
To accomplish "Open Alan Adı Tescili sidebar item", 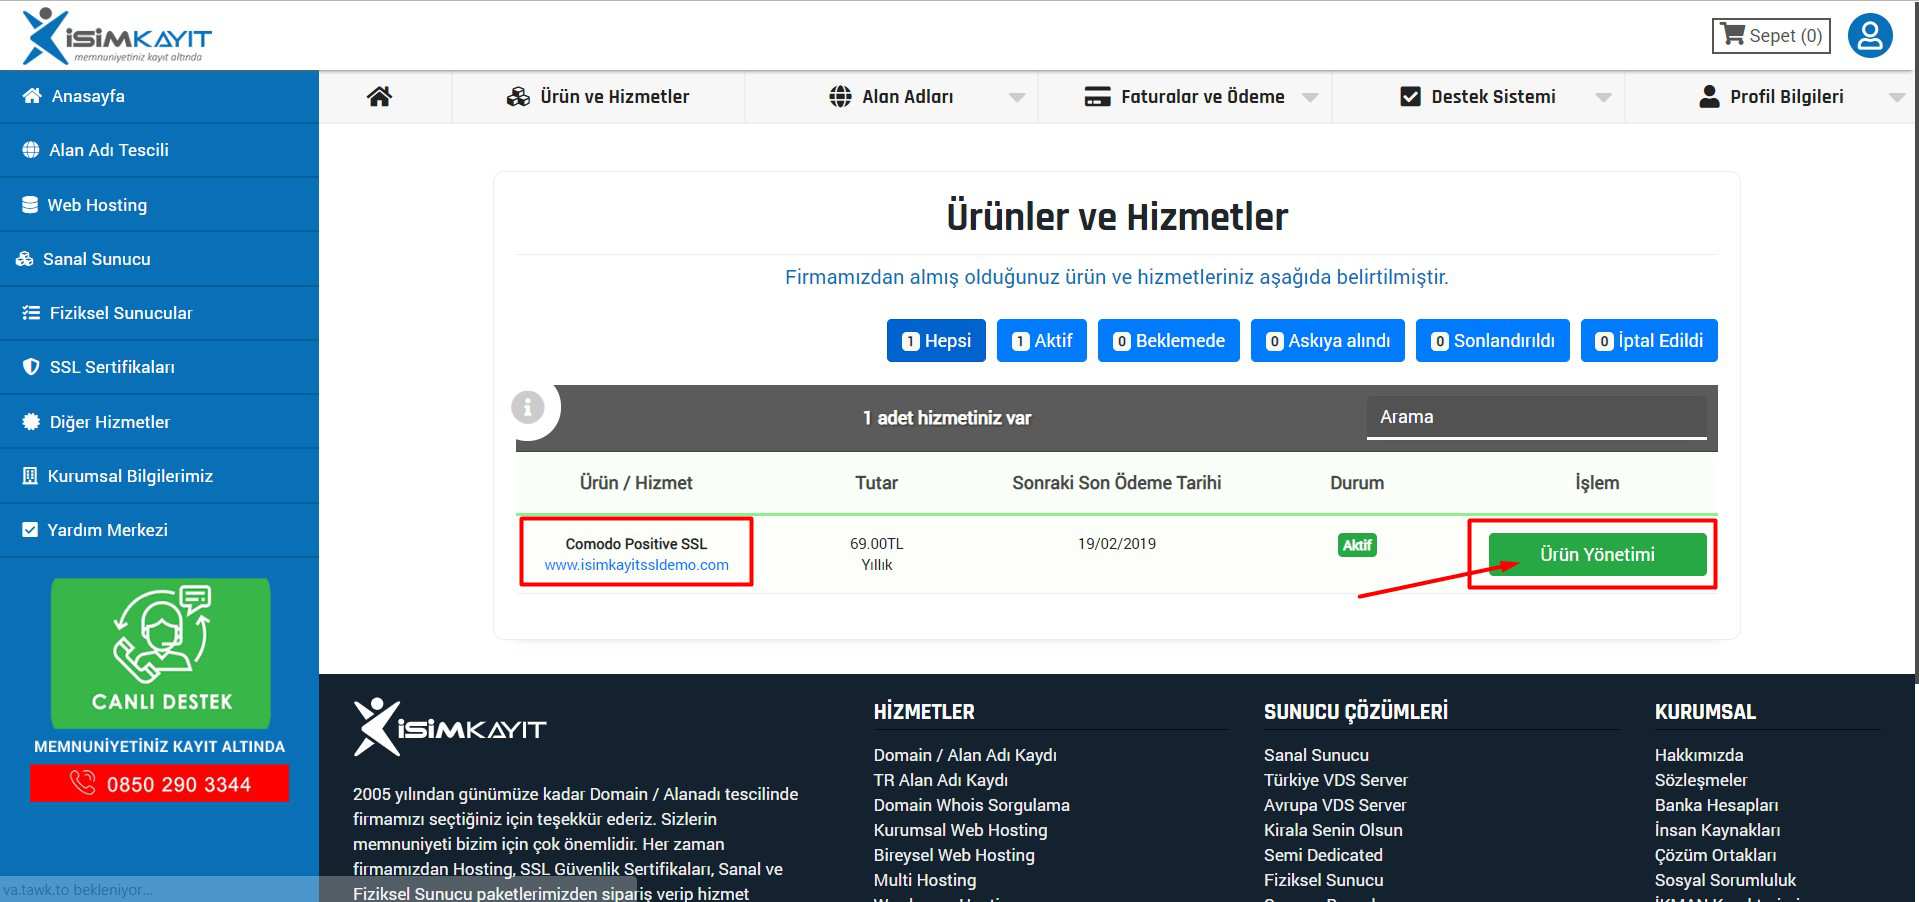I will coord(159,150).
